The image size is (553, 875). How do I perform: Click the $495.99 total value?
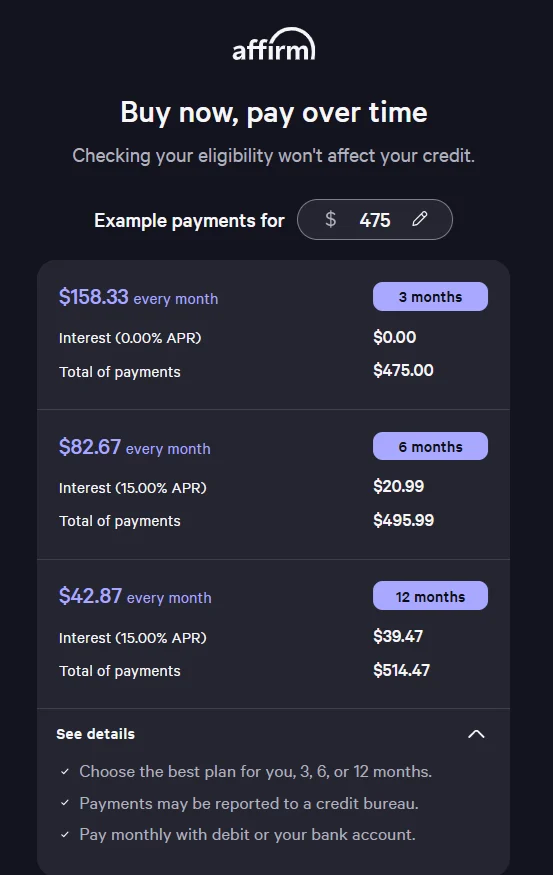click(403, 520)
